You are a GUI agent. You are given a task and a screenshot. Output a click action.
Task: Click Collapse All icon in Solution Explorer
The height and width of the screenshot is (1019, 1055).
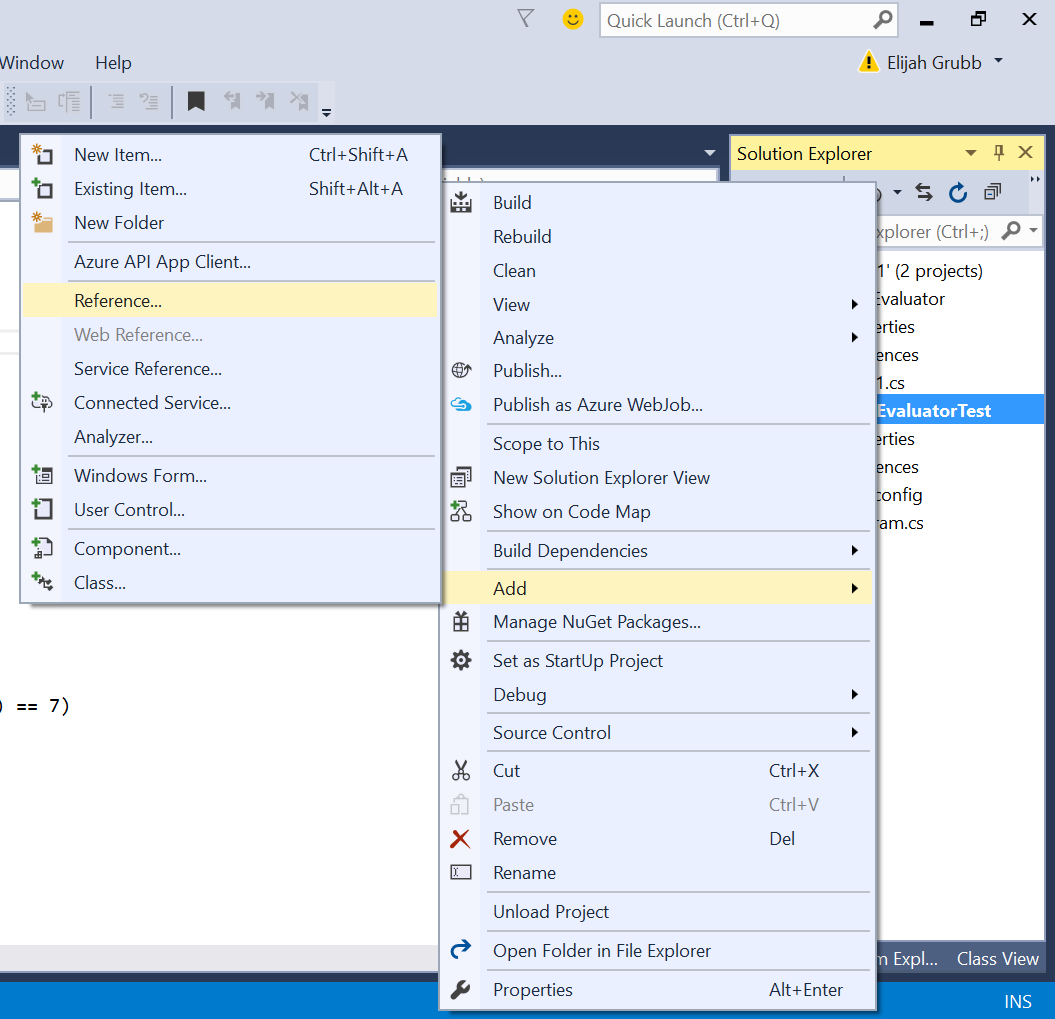point(992,192)
